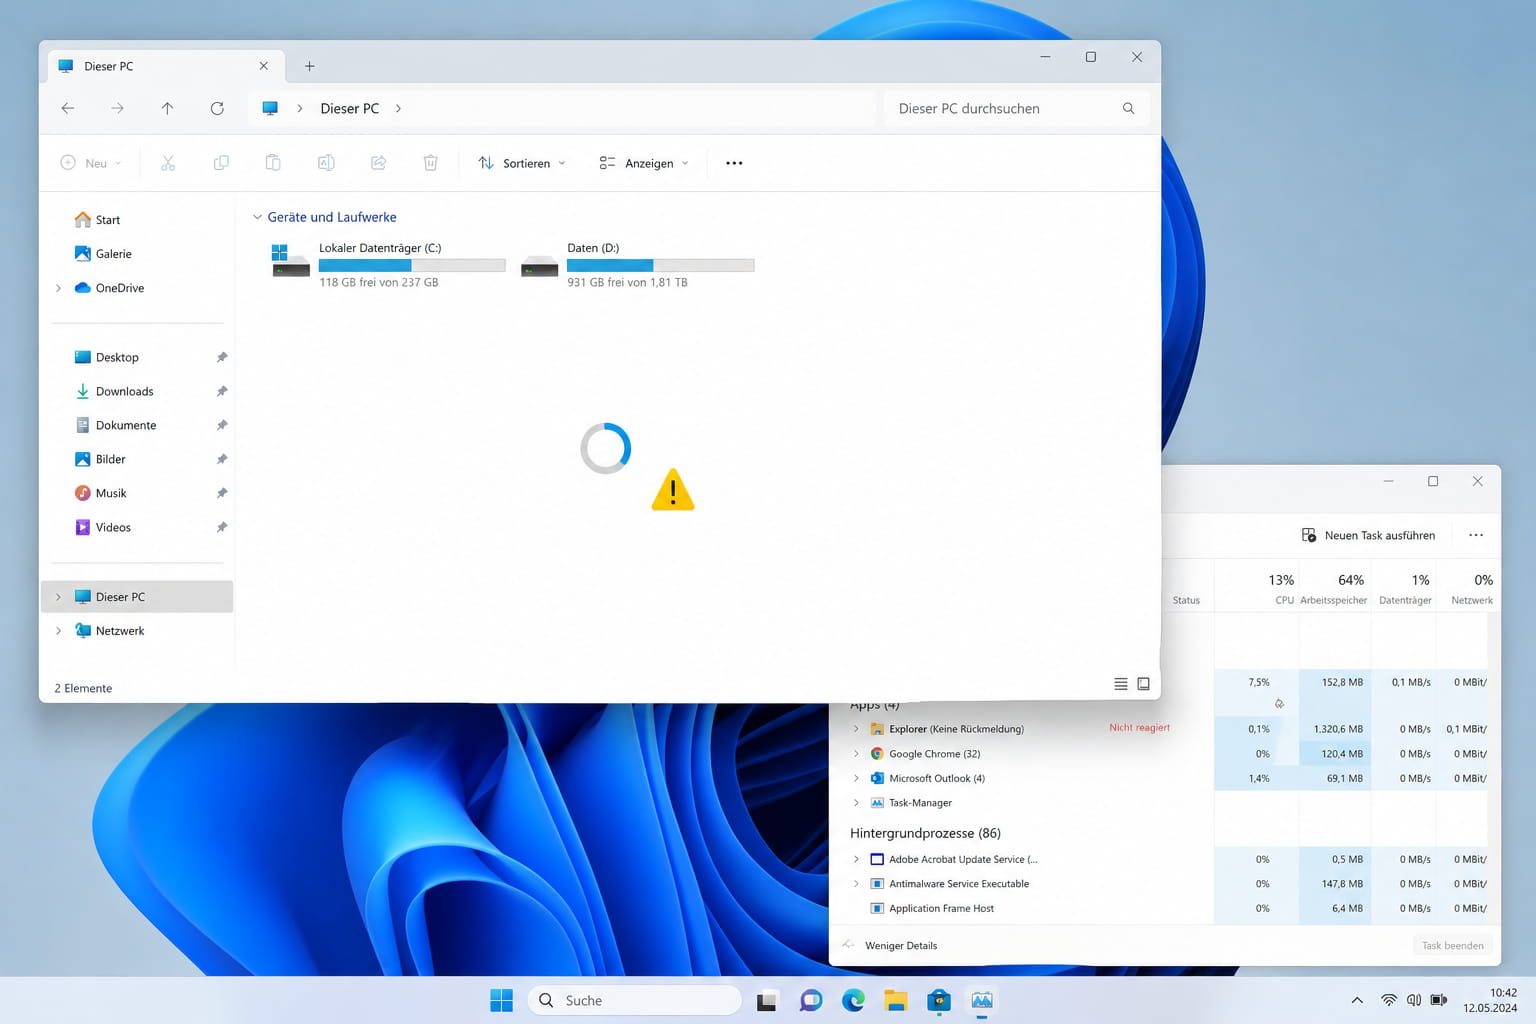The width and height of the screenshot is (1536, 1024).
Task: Click Task beenden button
Action: [x=1453, y=945]
